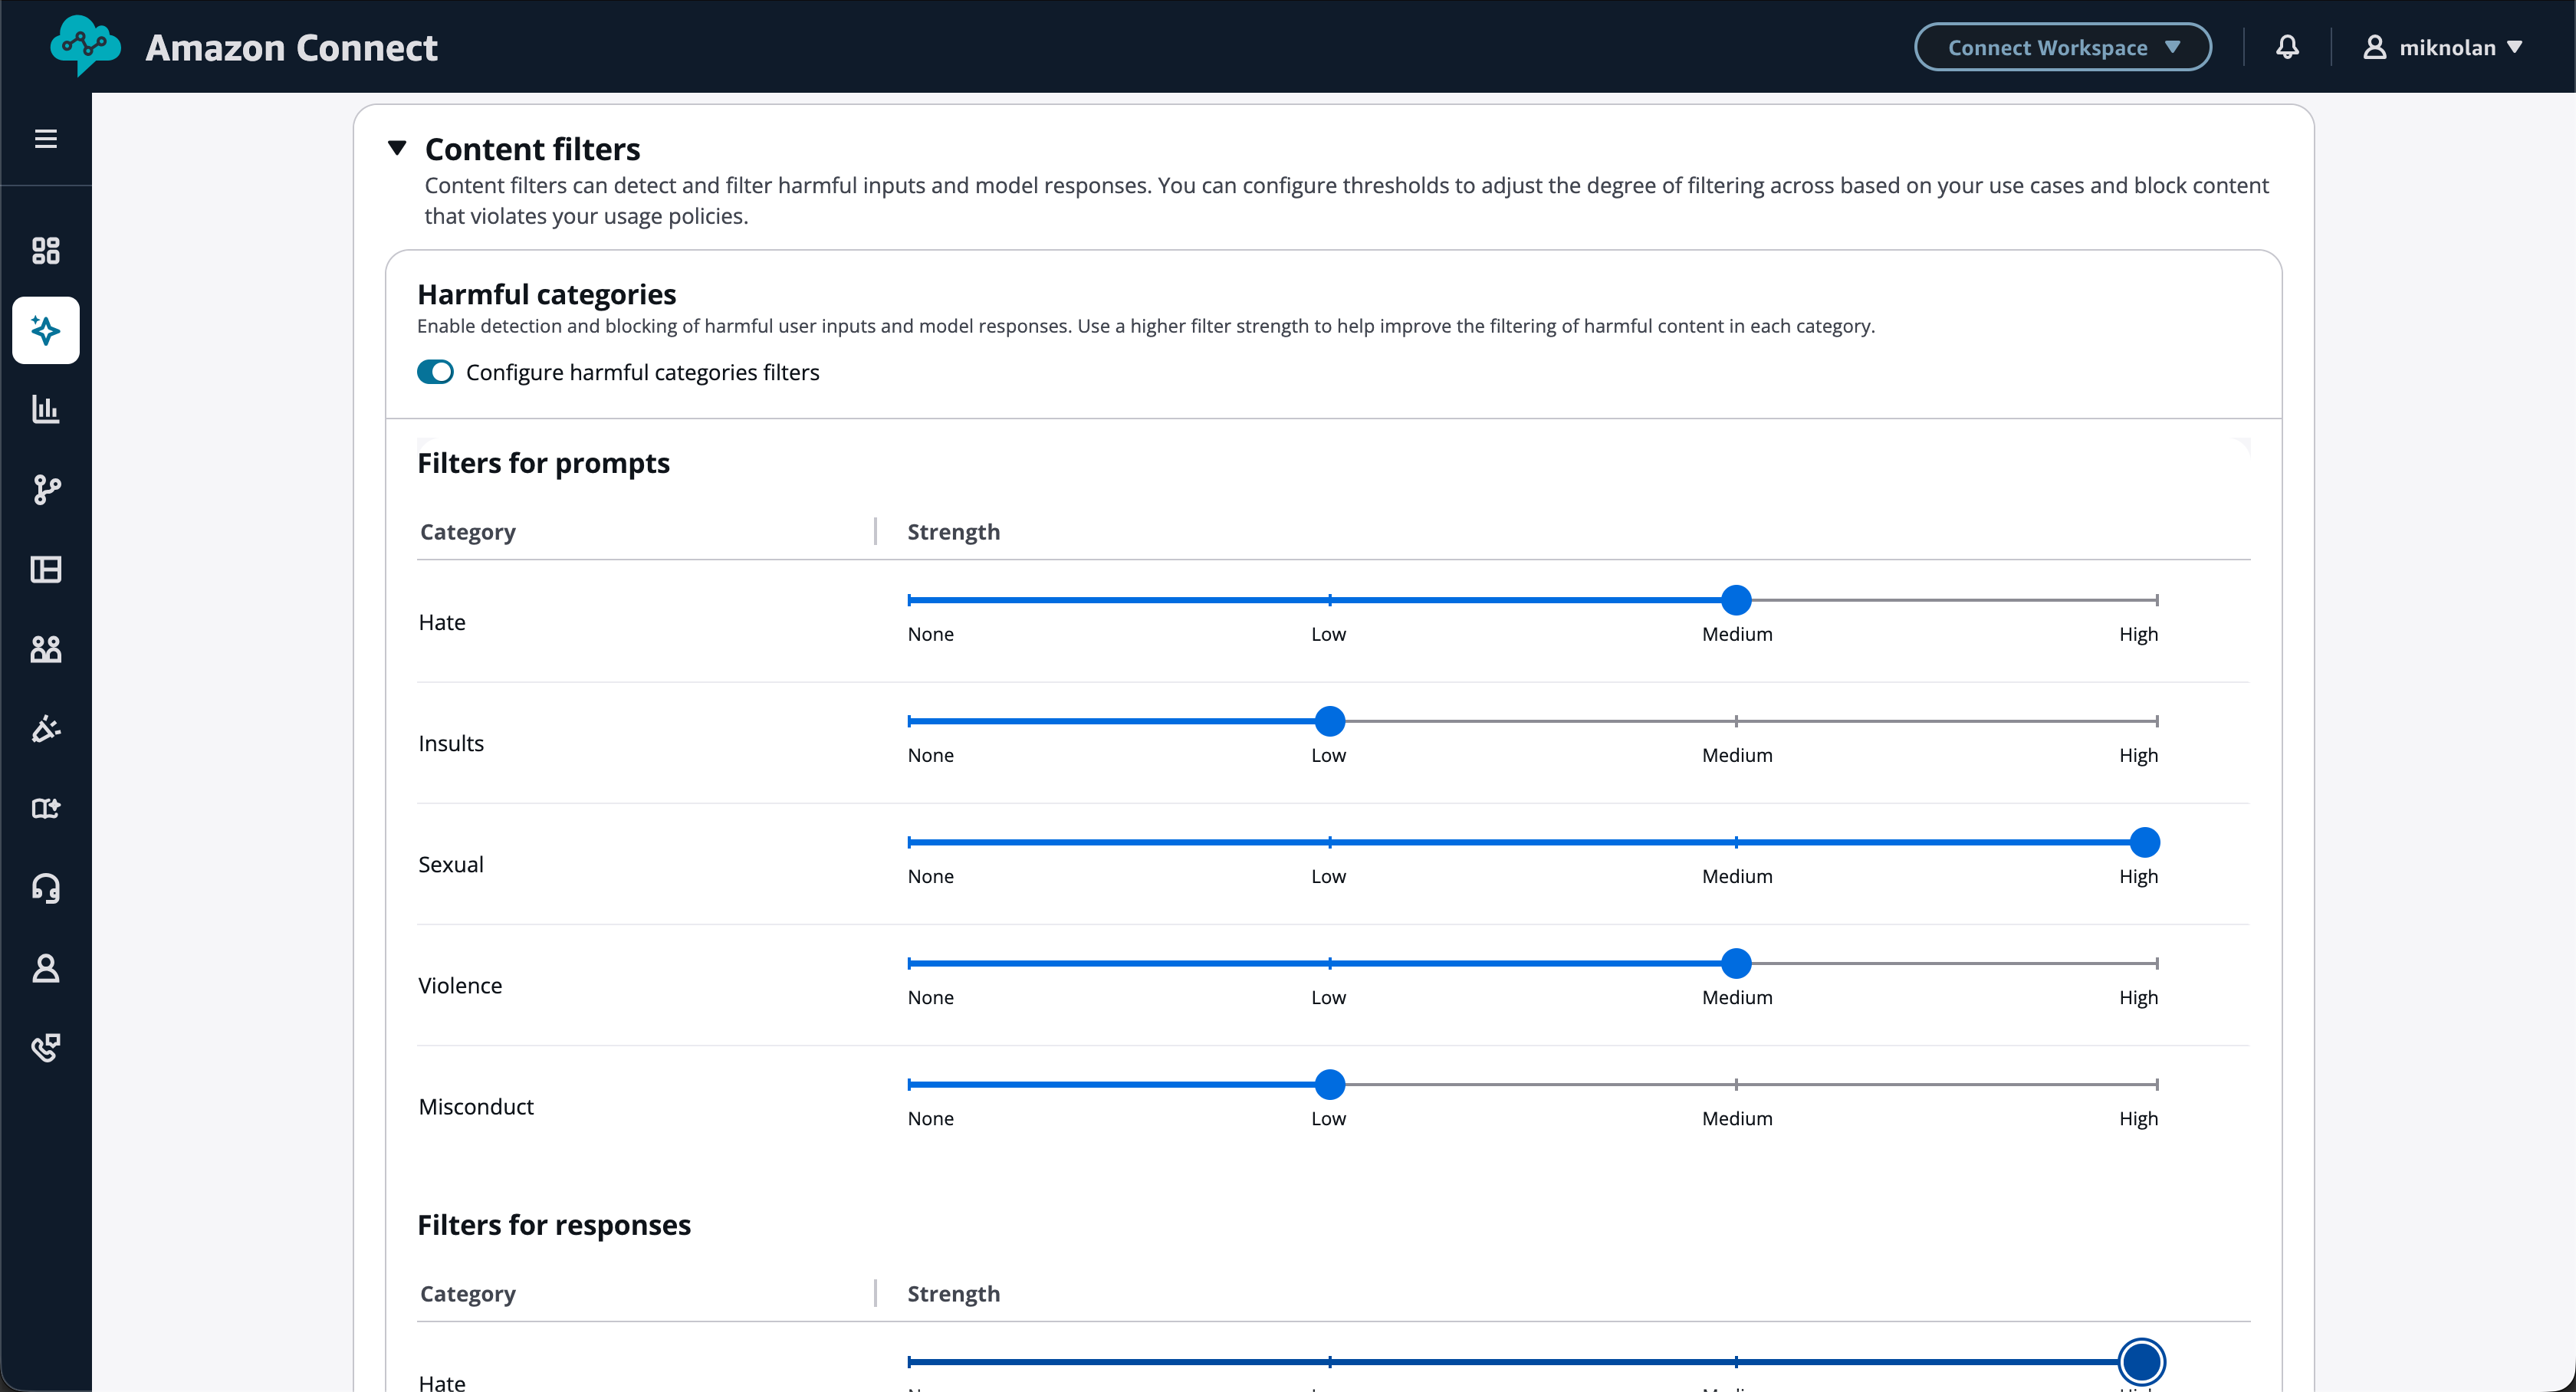Select the person profile icon in sidebar
The image size is (2576, 1392).
click(x=46, y=967)
